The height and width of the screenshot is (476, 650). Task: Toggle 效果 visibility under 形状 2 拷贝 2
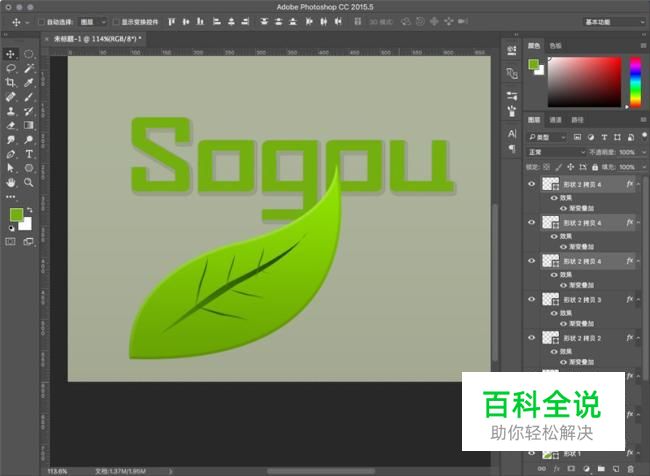(554, 352)
